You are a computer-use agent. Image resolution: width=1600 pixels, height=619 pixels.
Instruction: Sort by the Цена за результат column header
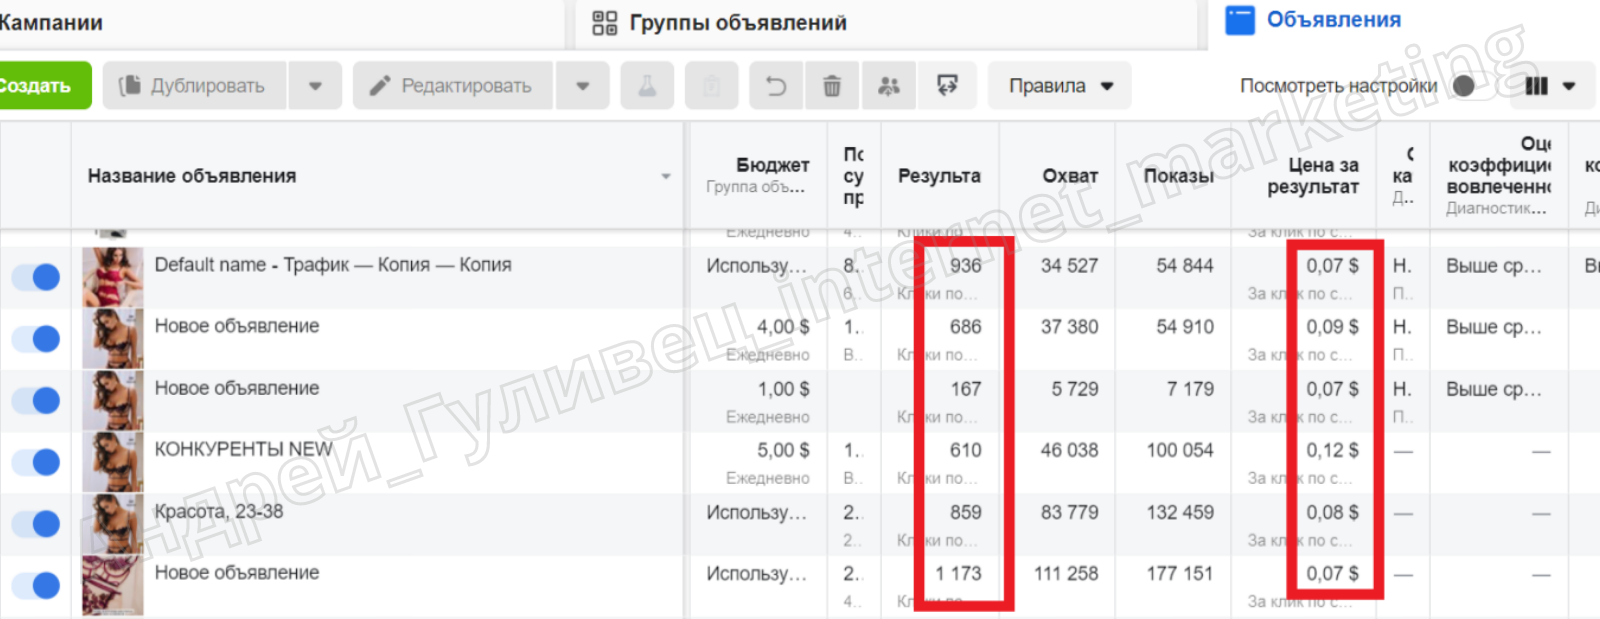[x=1313, y=176]
